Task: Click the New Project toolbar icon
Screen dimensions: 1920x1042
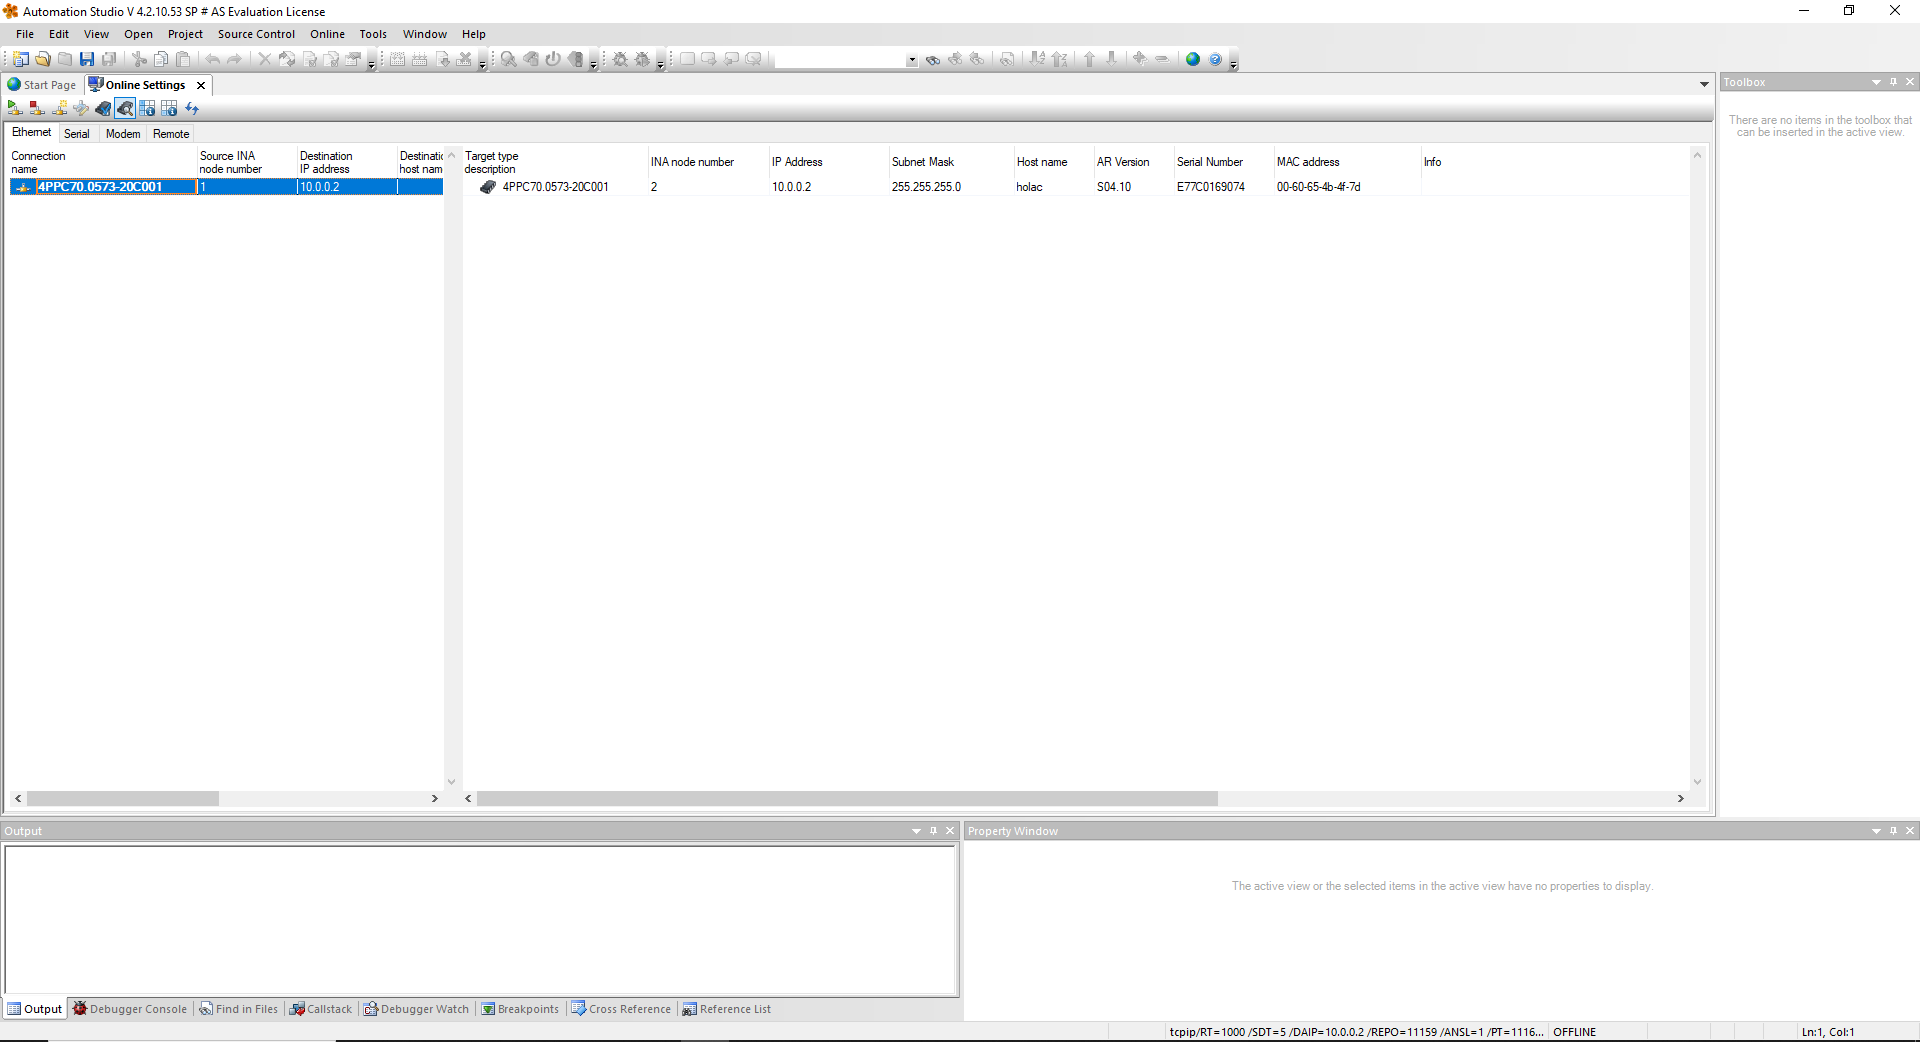Action: [x=21, y=59]
